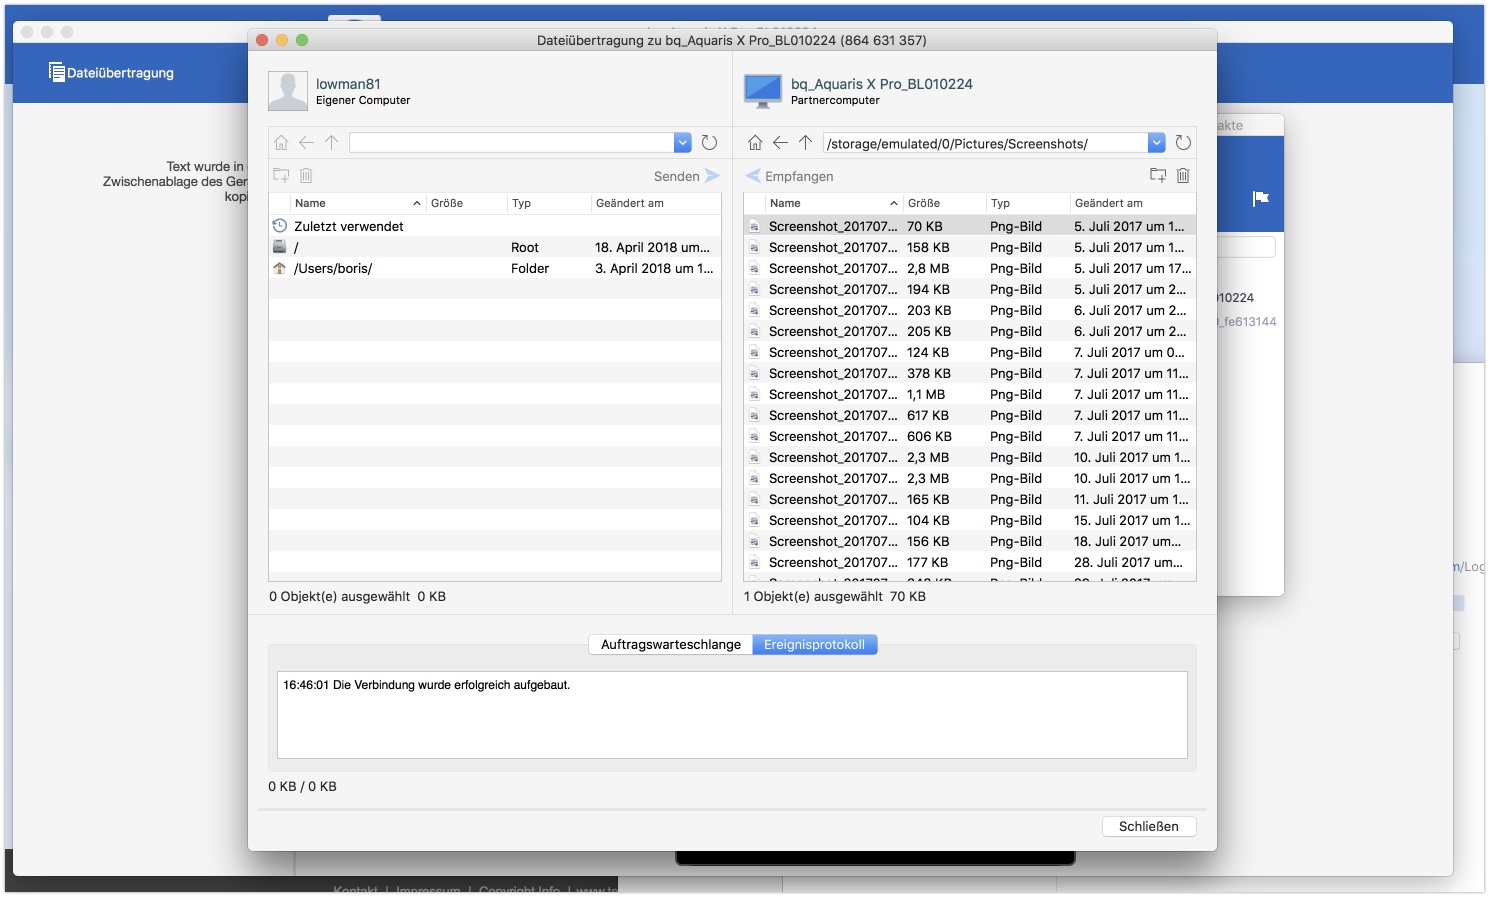This screenshot has height=897, width=1489.
Task: Open the partner path history dropdown
Action: click(x=1157, y=143)
